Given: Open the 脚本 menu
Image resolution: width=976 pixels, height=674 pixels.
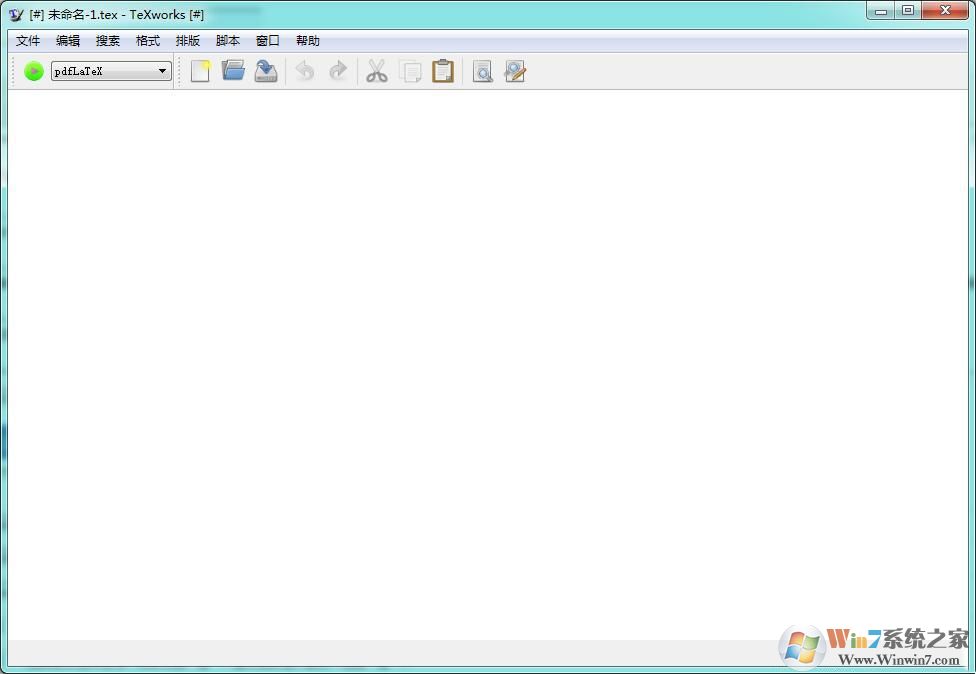Looking at the screenshot, I should [x=226, y=40].
